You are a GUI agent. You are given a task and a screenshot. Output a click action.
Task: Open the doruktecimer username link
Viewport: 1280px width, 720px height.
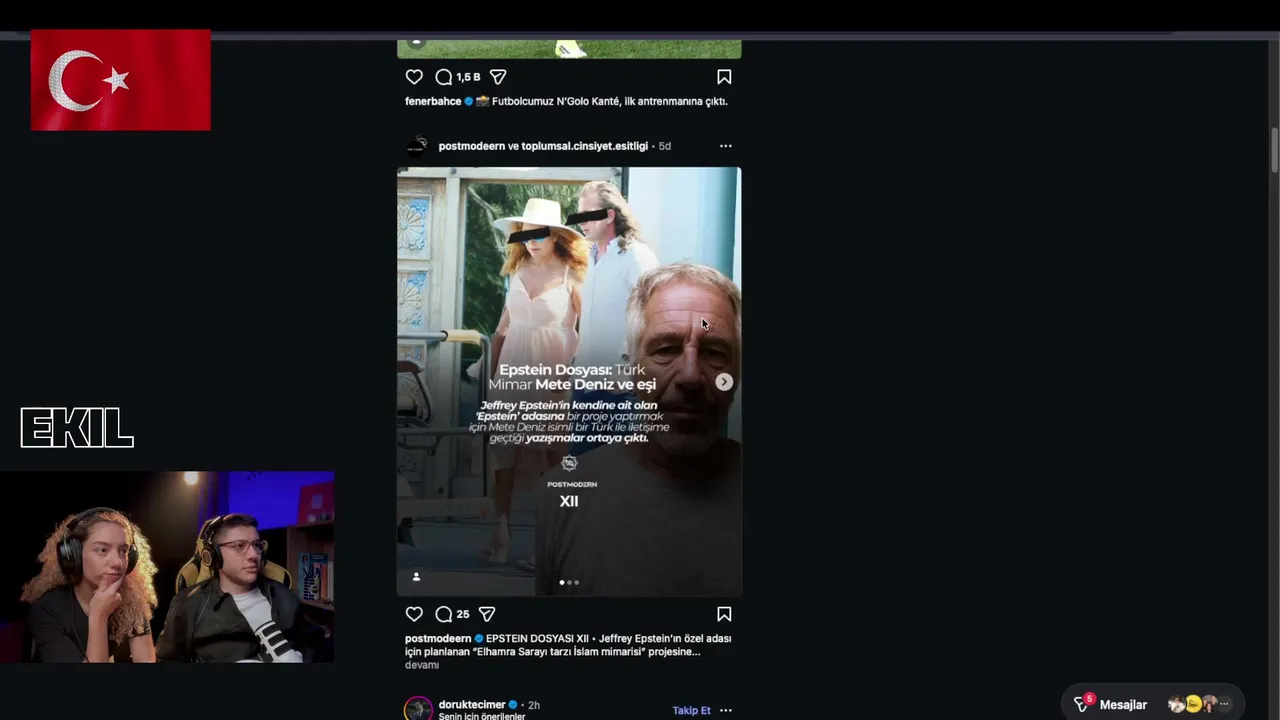pyautogui.click(x=472, y=704)
